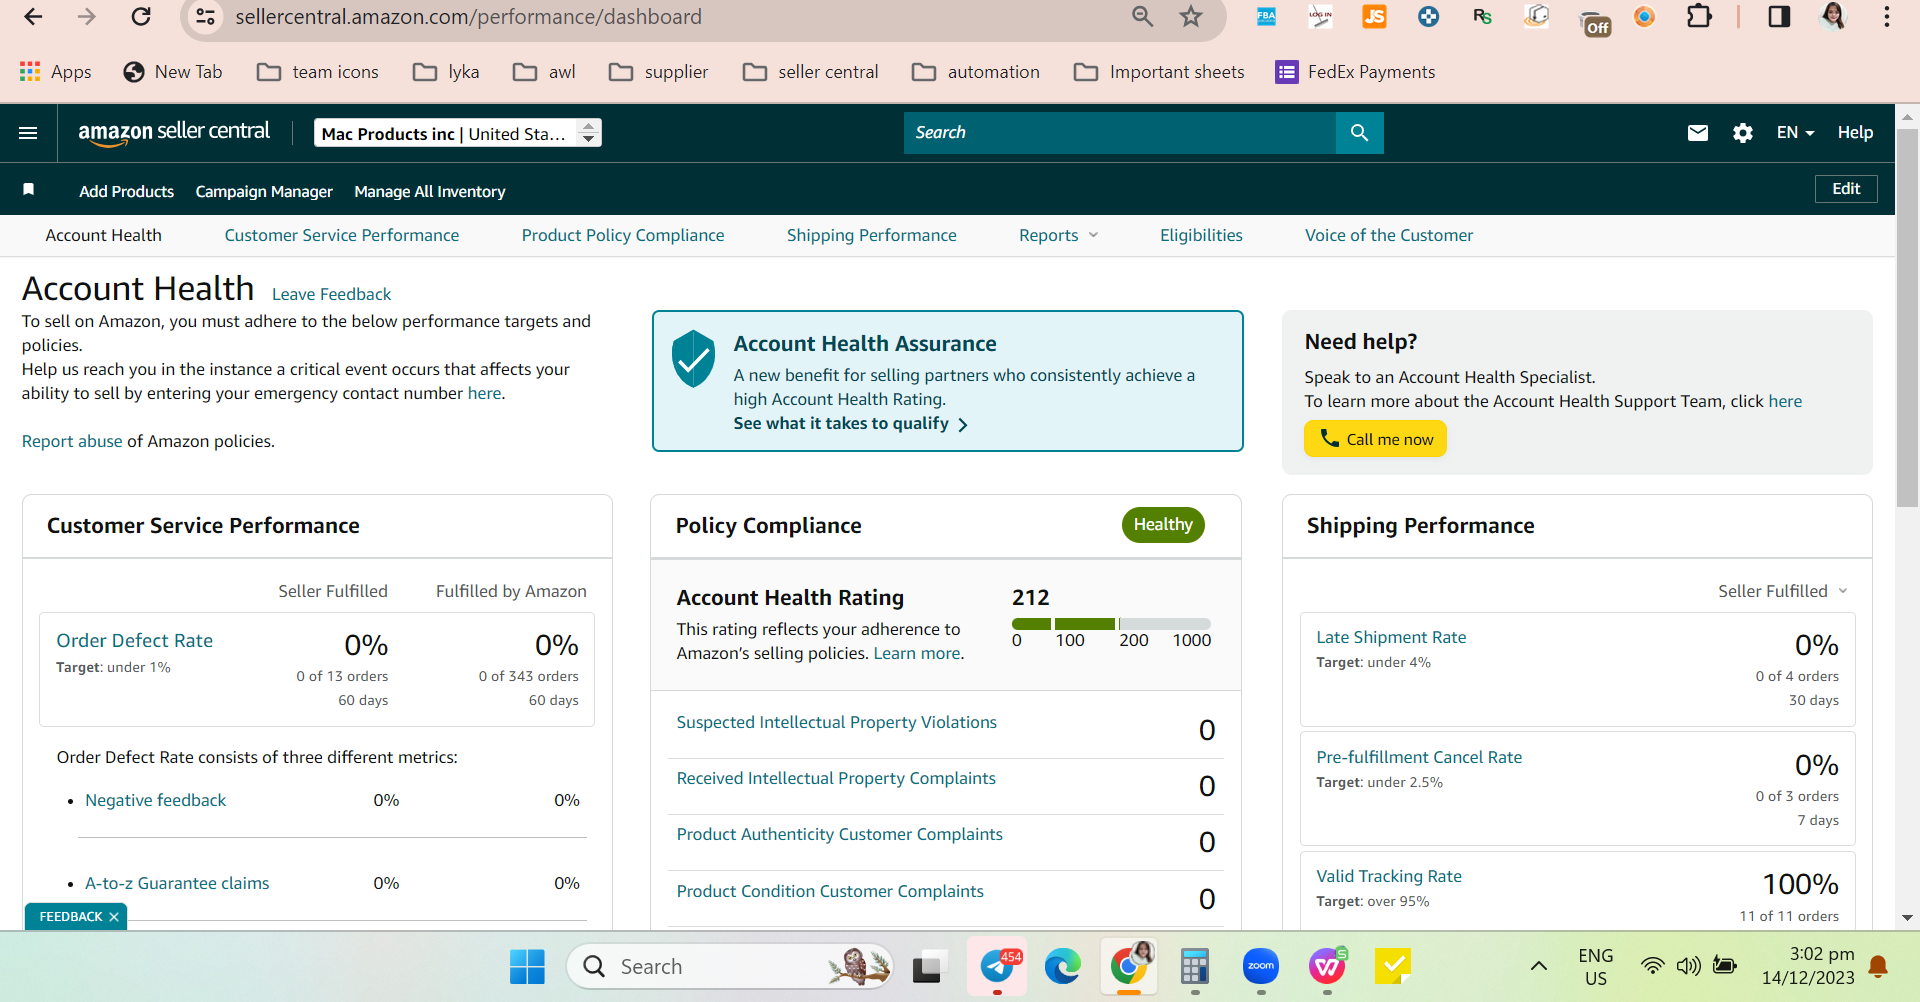This screenshot has width=1920, height=1002.
Task: Click the browser address bar
Action: [670, 17]
